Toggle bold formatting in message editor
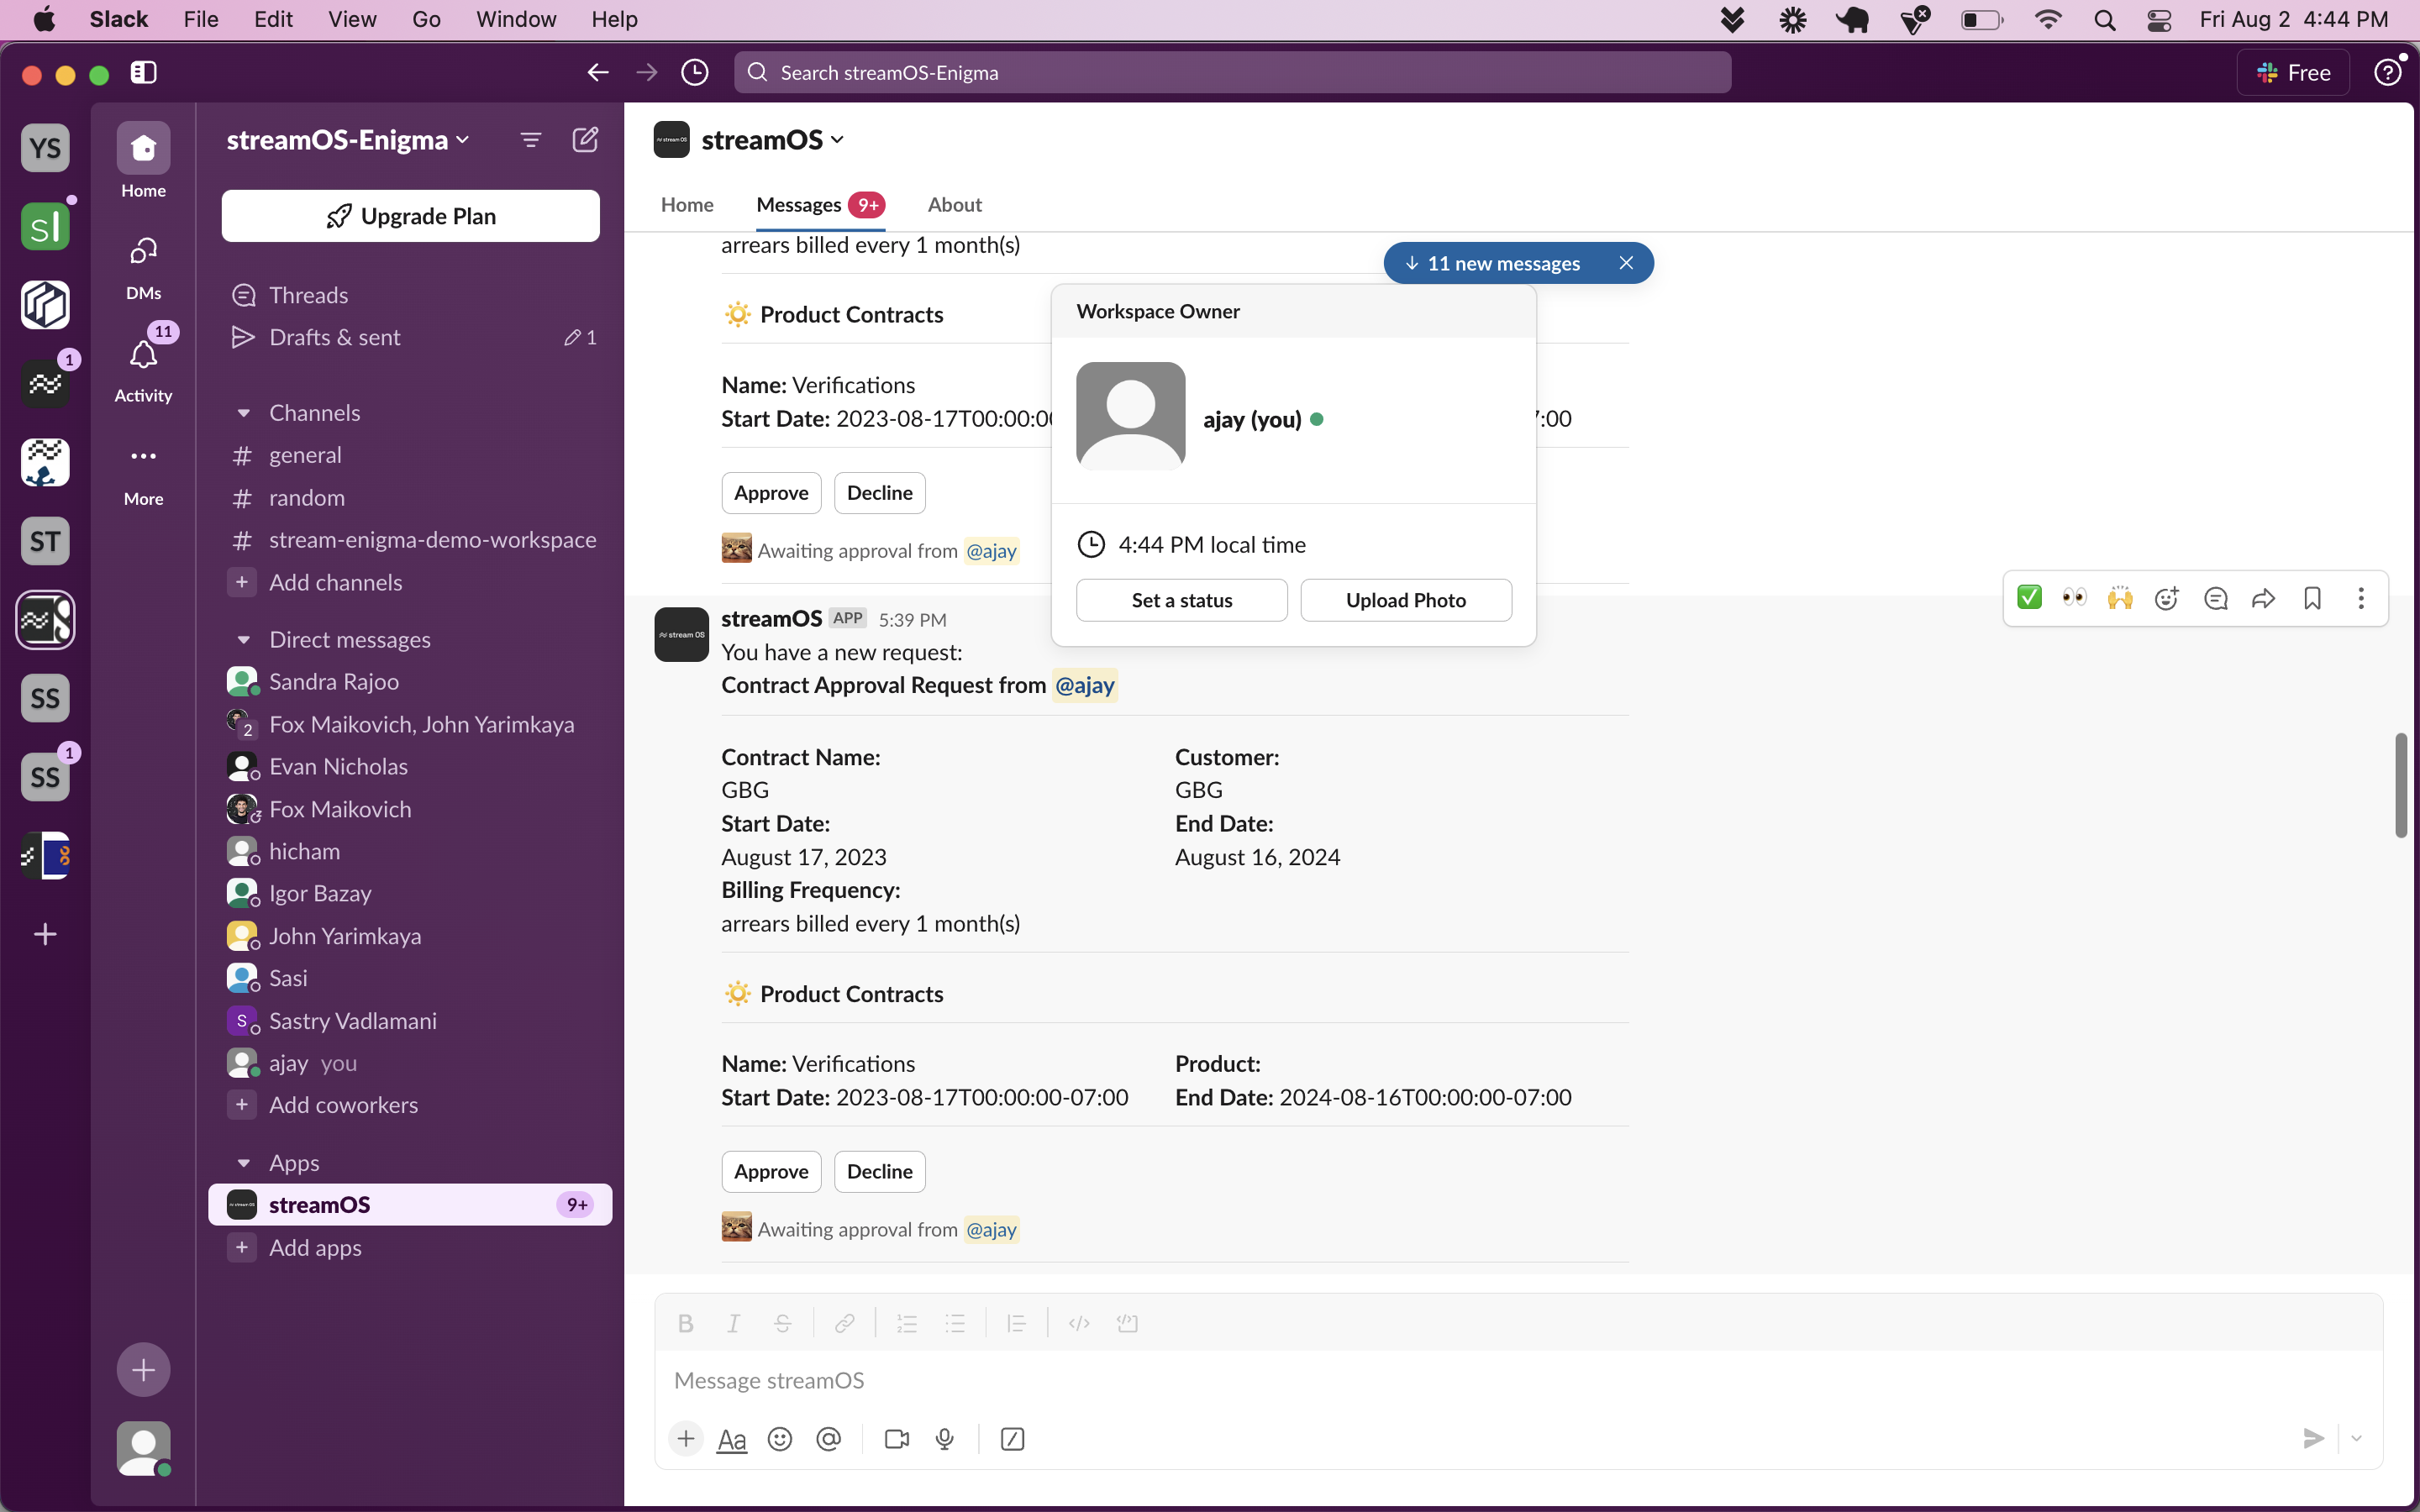2420x1512 pixels. [685, 1322]
